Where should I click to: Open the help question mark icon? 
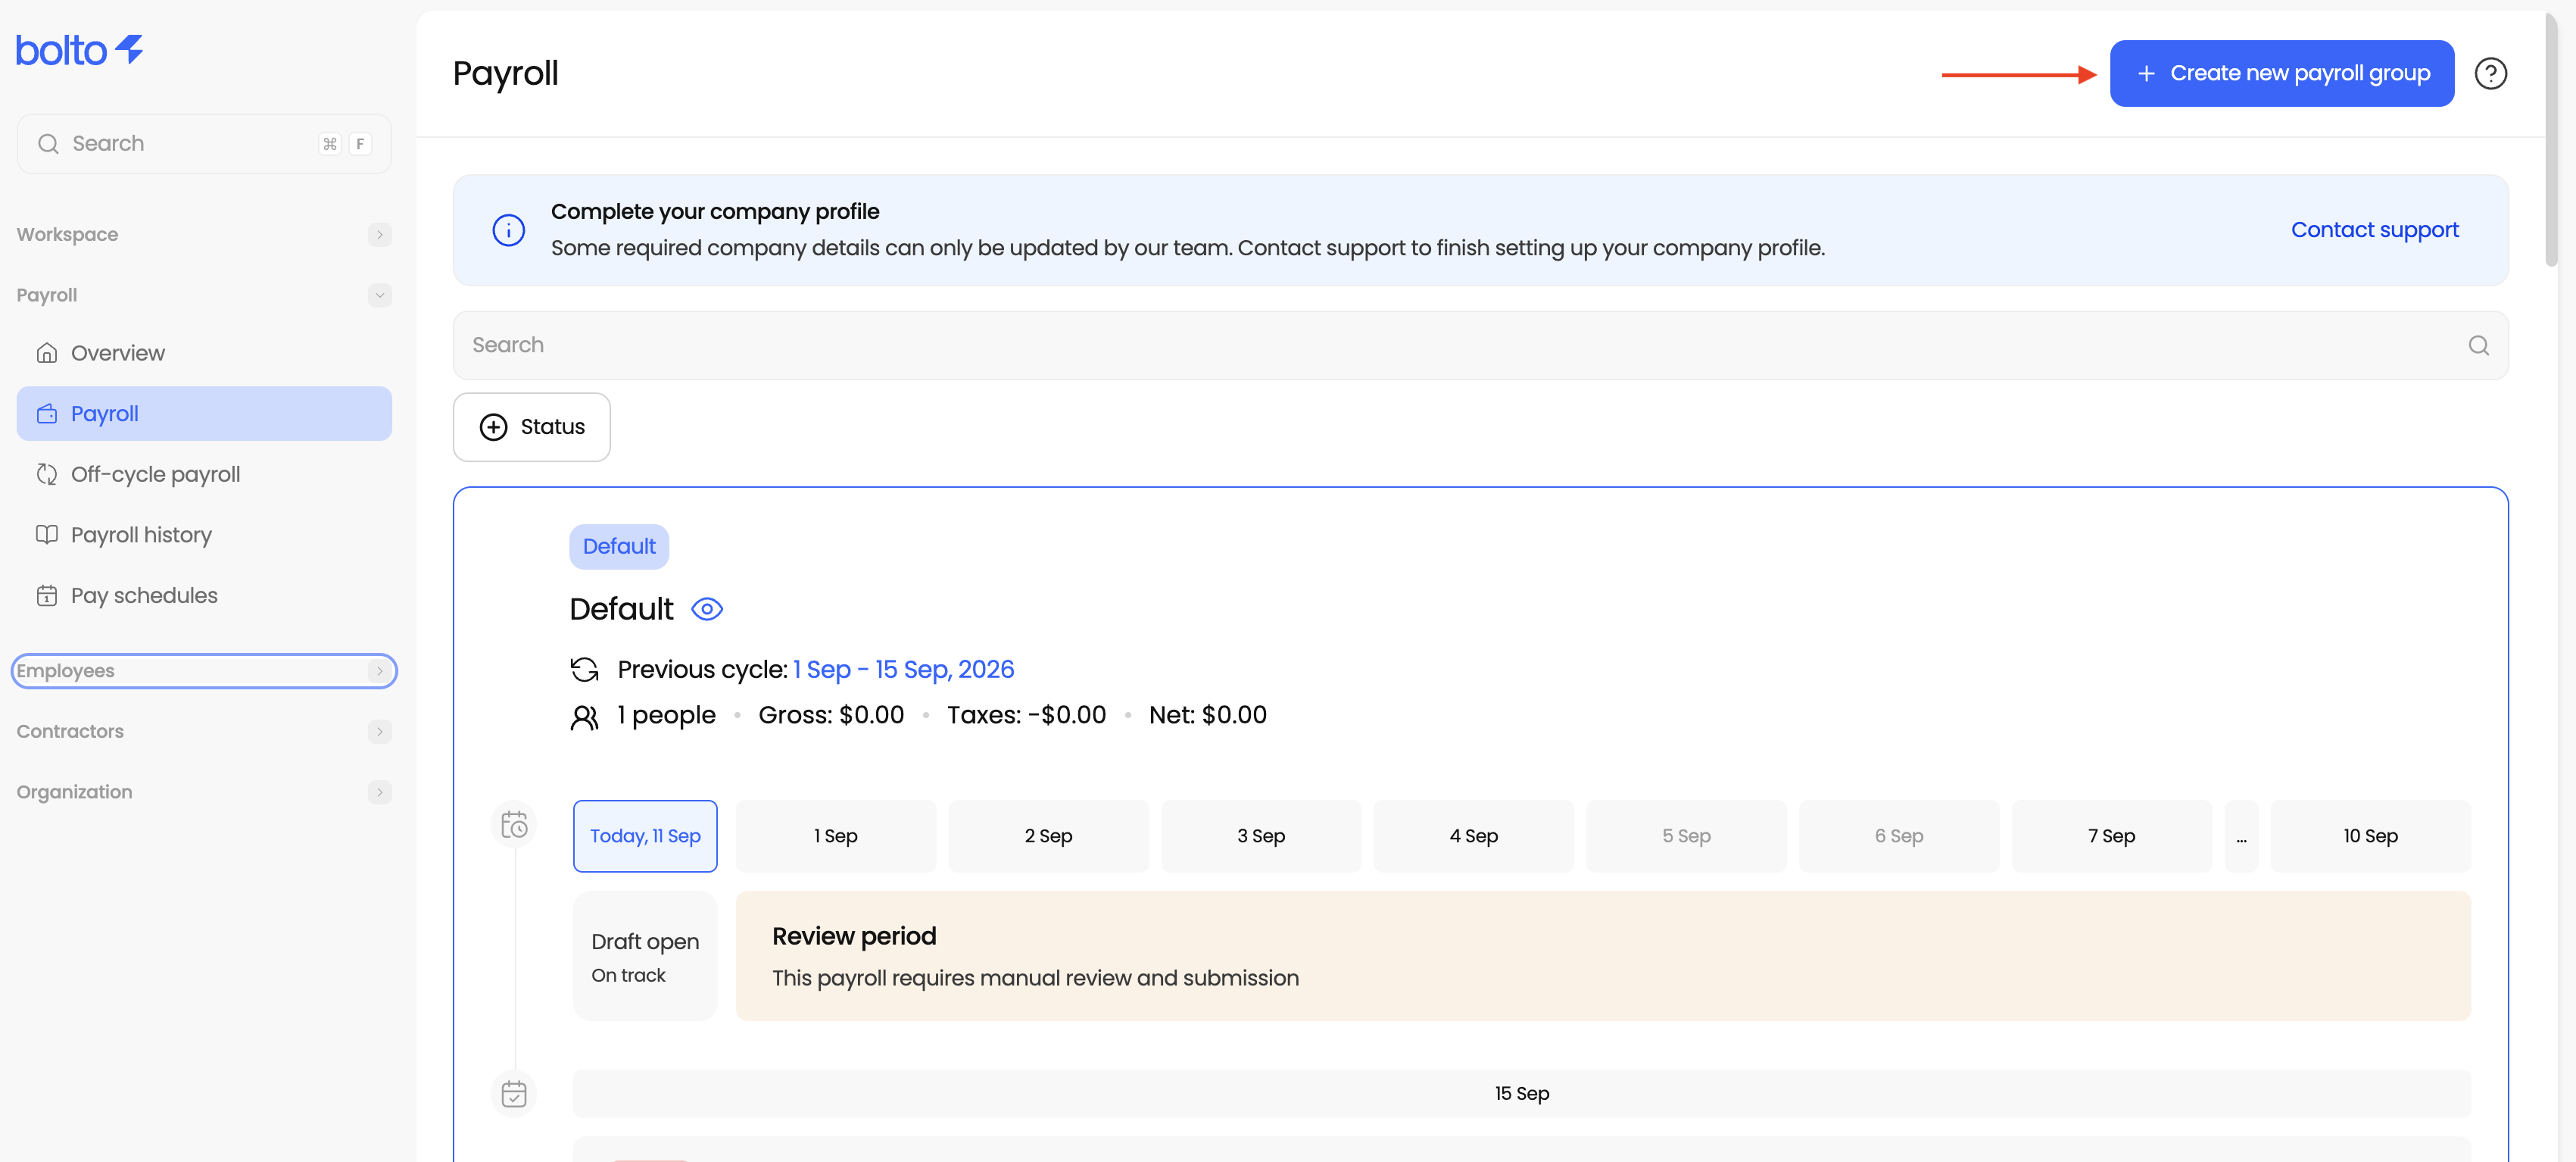click(2490, 73)
